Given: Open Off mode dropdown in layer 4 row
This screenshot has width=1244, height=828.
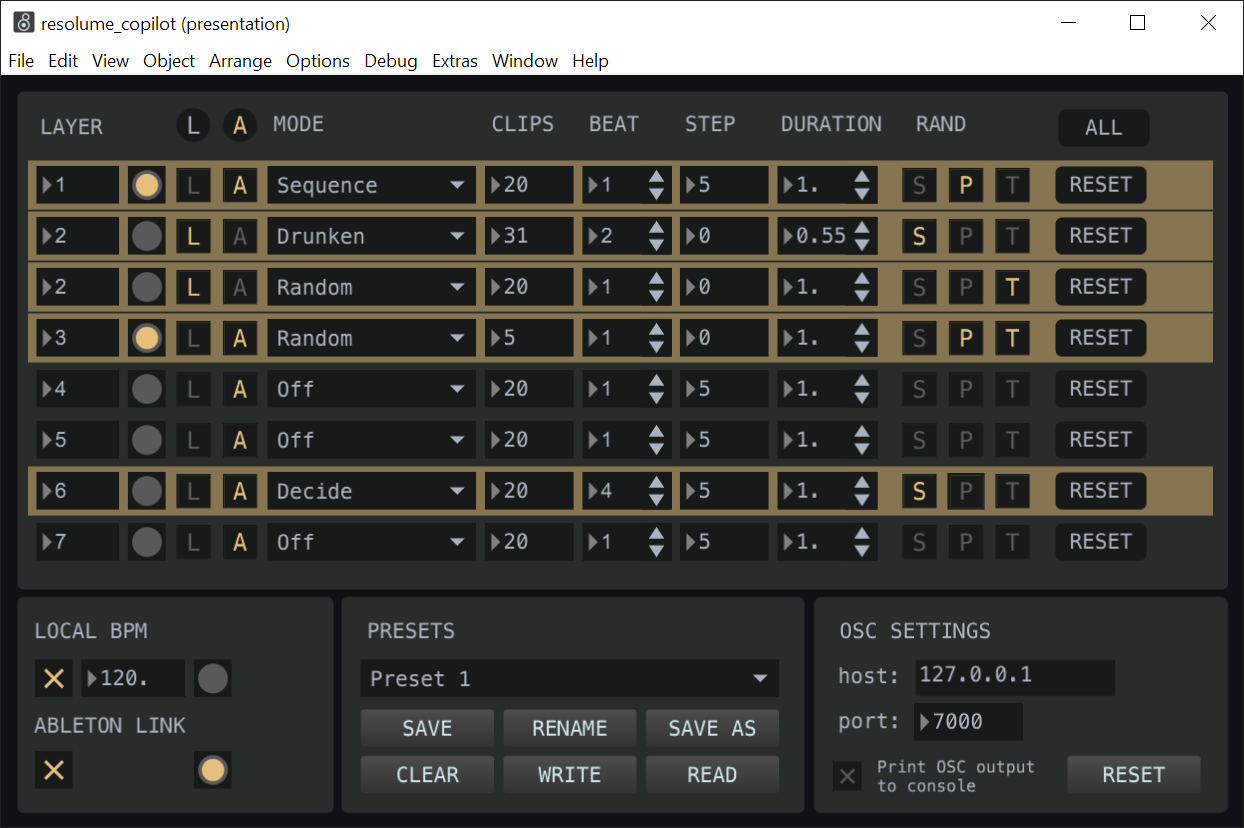Looking at the screenshot, I should pos(371,389).
